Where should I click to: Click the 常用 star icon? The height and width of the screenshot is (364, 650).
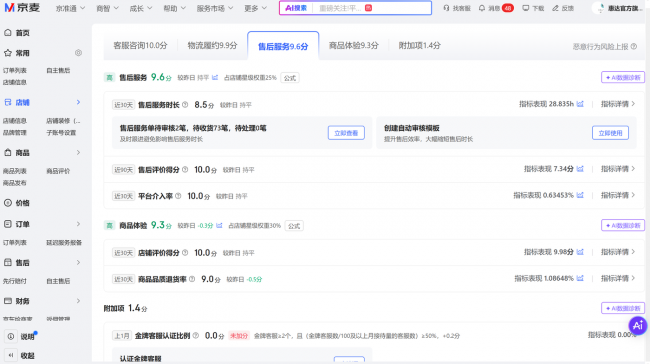(8, 53)
